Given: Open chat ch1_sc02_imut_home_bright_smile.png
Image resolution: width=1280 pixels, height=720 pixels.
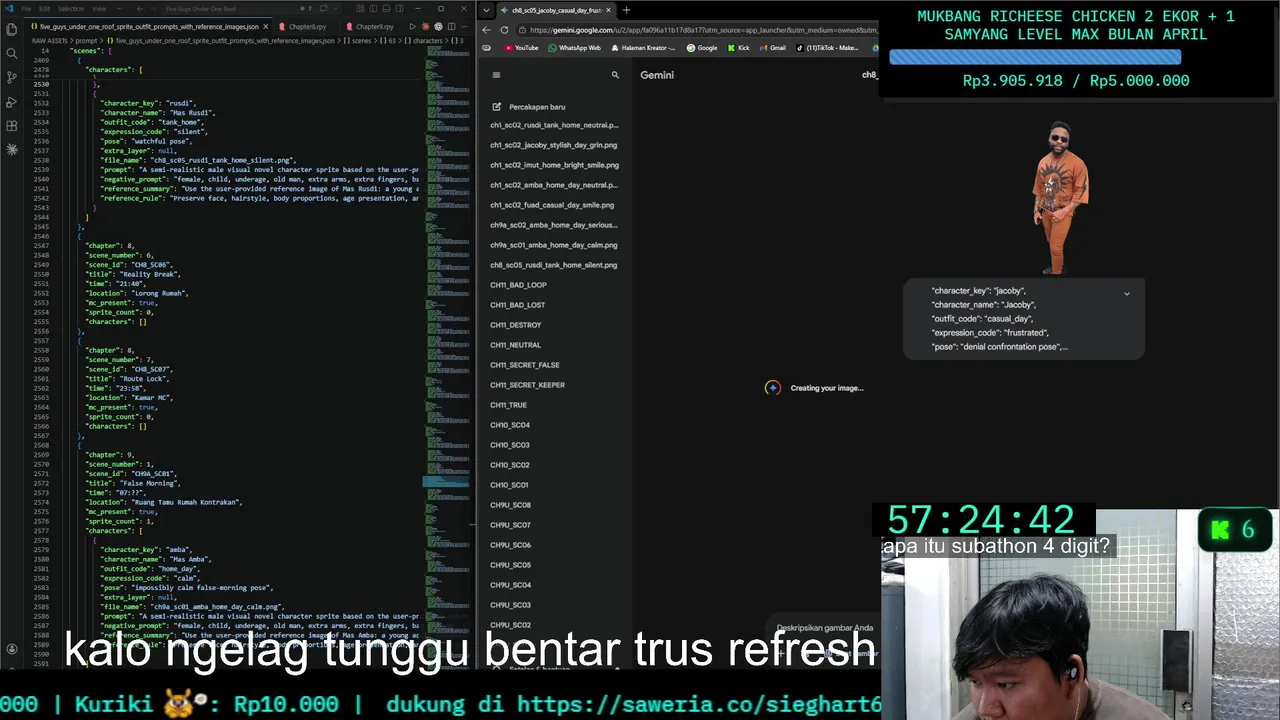Looking at the screenshot, I should pos(554,165).
